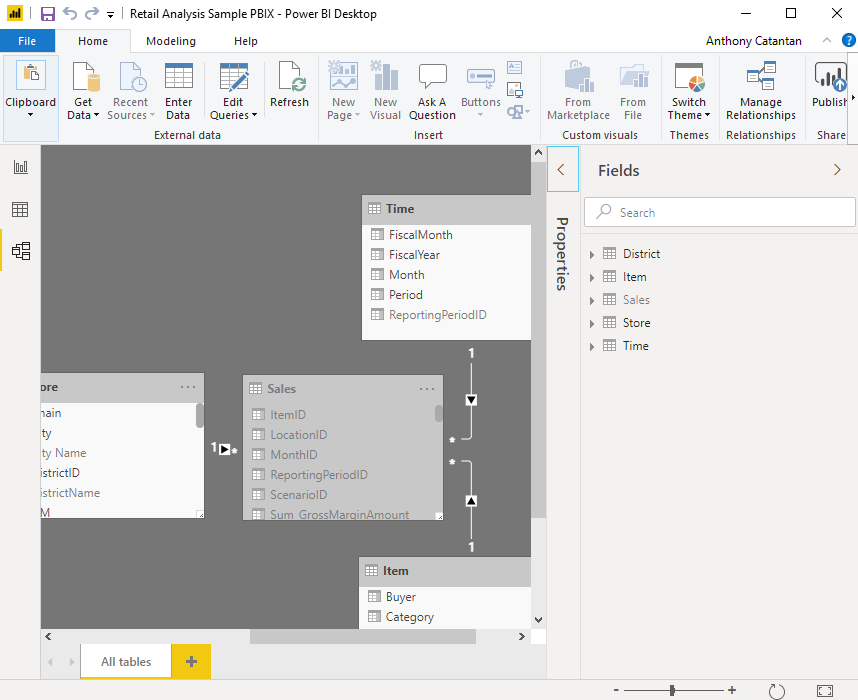Expand the Store table in Fields
This screenshot has height=700, width=858.
(592, 323)
